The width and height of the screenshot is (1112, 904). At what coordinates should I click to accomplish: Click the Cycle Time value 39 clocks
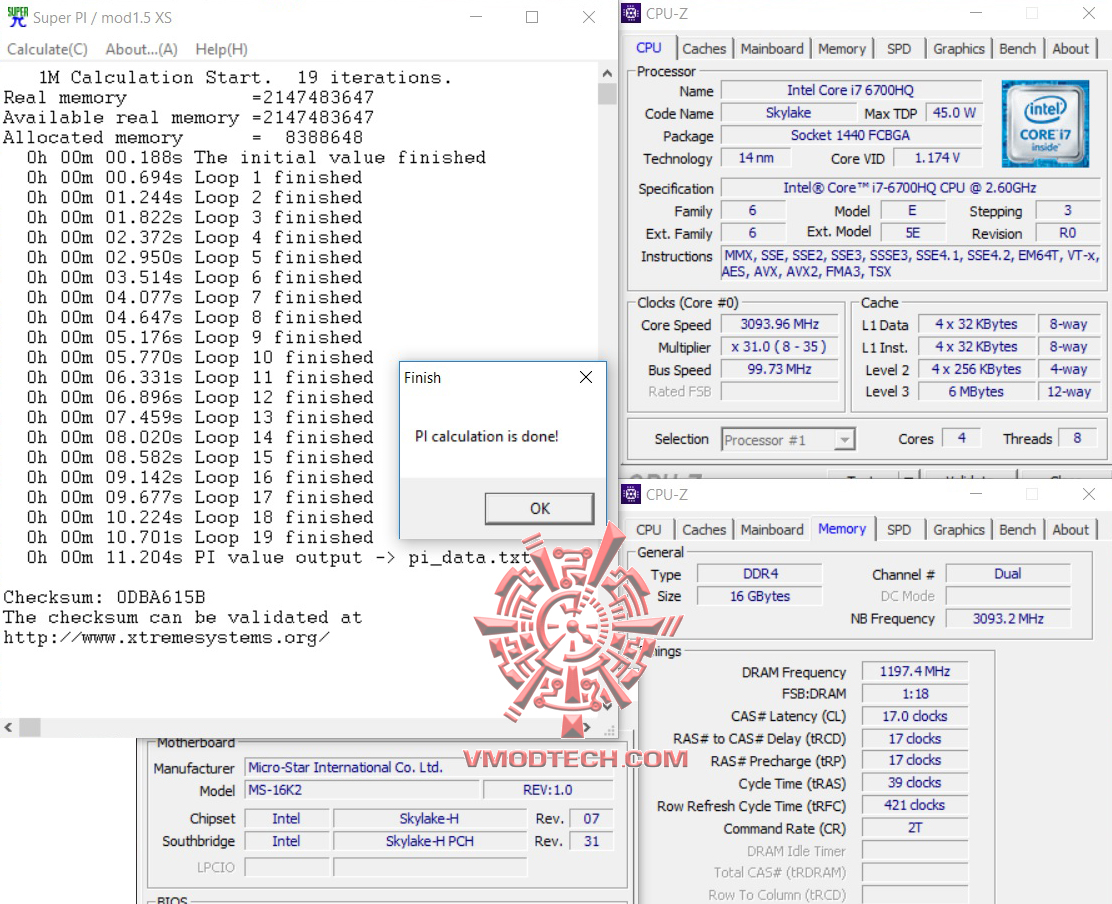point(914,783)
